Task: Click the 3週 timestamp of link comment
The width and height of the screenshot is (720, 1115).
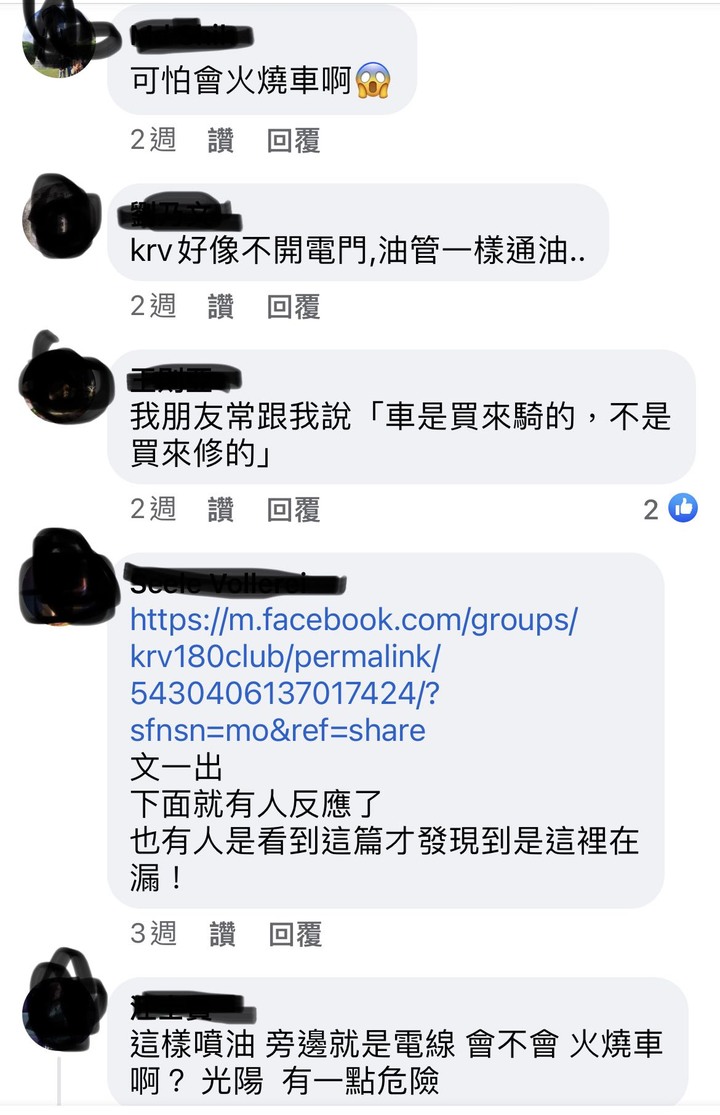Action: pos(154,933)
